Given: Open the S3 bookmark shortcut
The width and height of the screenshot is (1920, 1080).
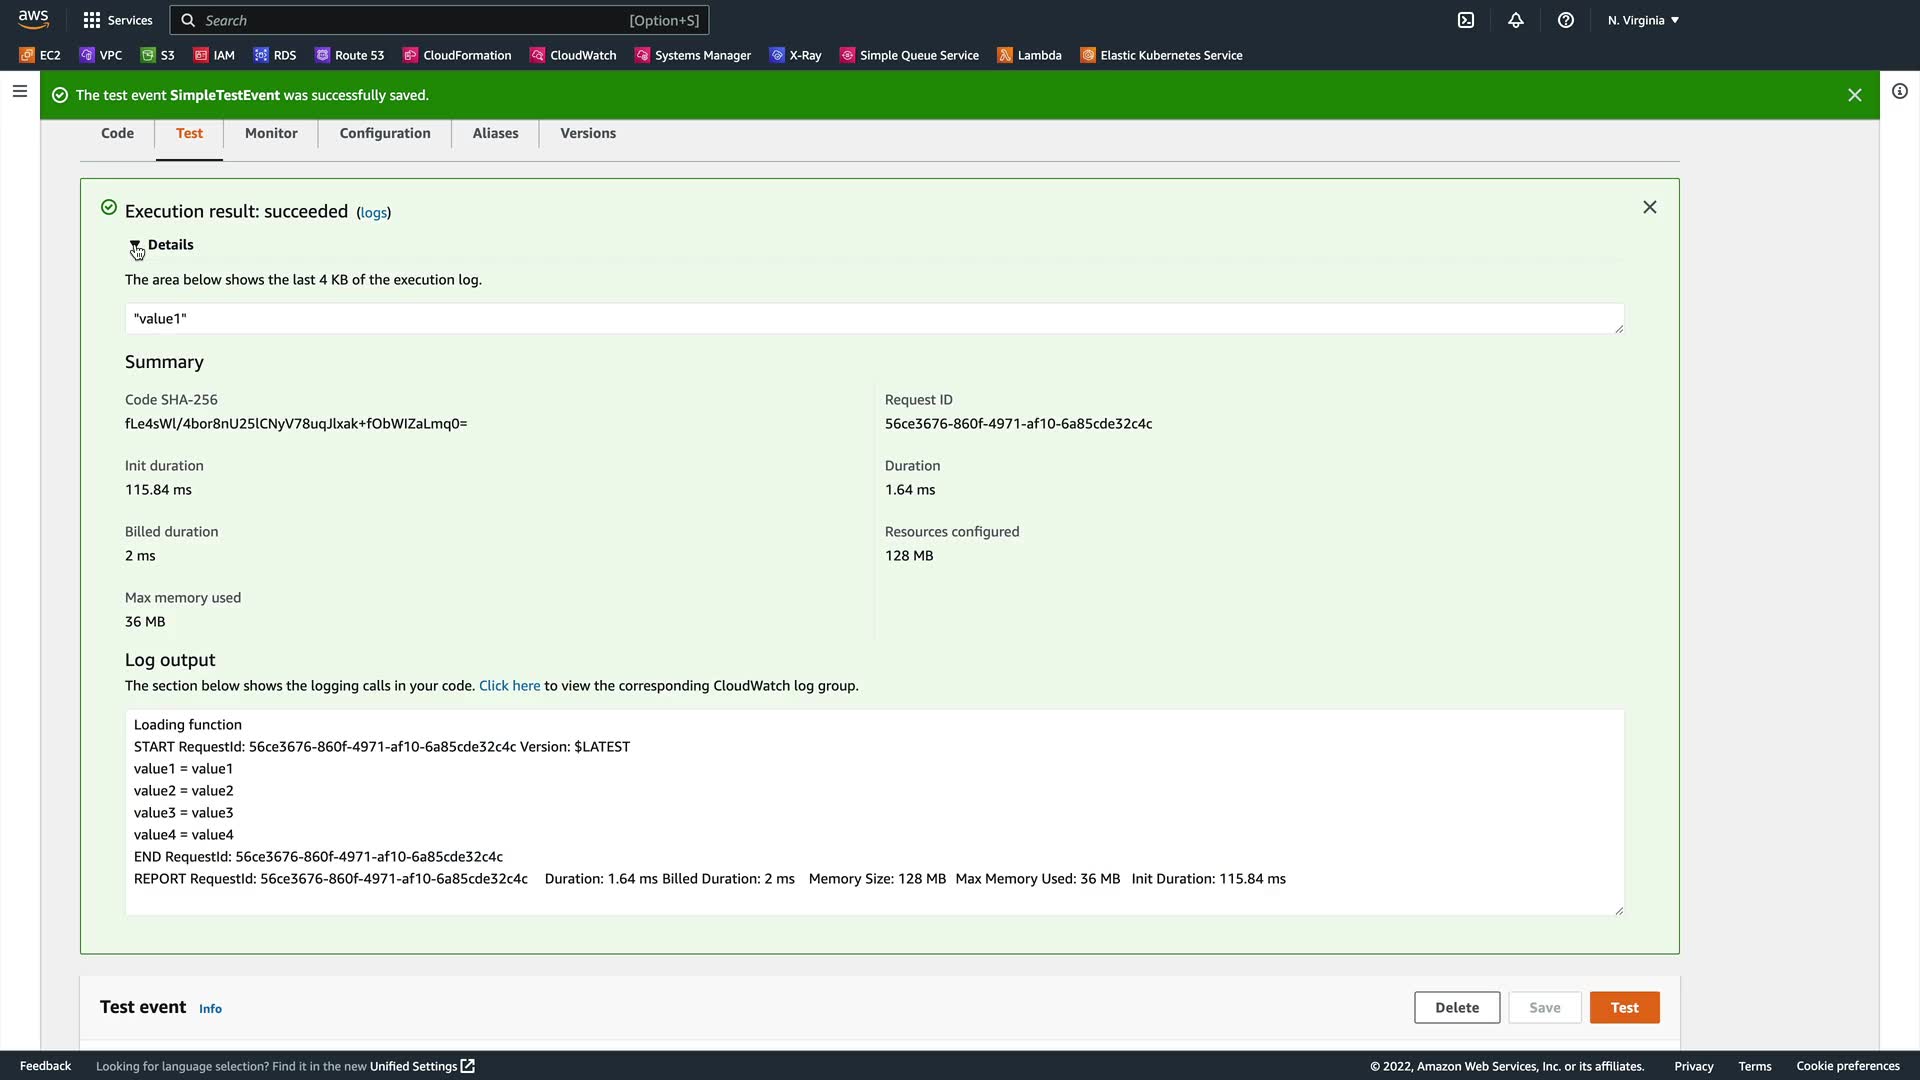Looking at the screenshot, I should pyautogui.click(x=158, y=55).
